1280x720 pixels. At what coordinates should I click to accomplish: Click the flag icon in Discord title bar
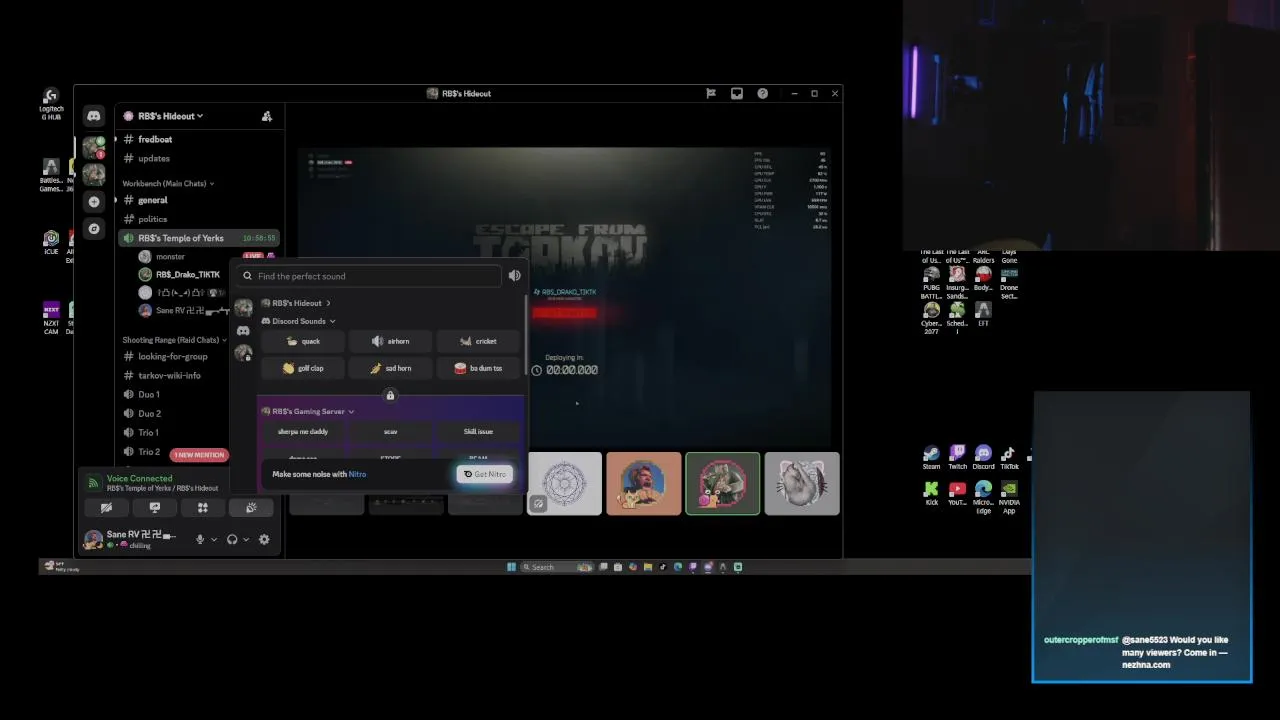(x=711, y=93)
